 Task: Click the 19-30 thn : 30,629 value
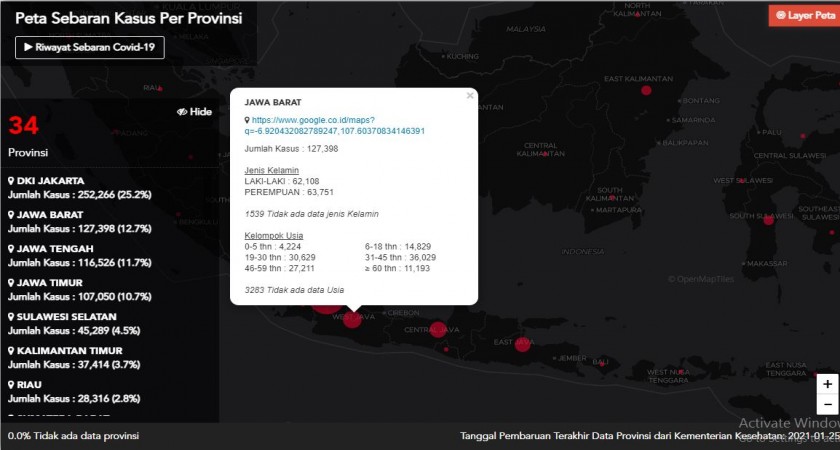click(x=280, y=257)
